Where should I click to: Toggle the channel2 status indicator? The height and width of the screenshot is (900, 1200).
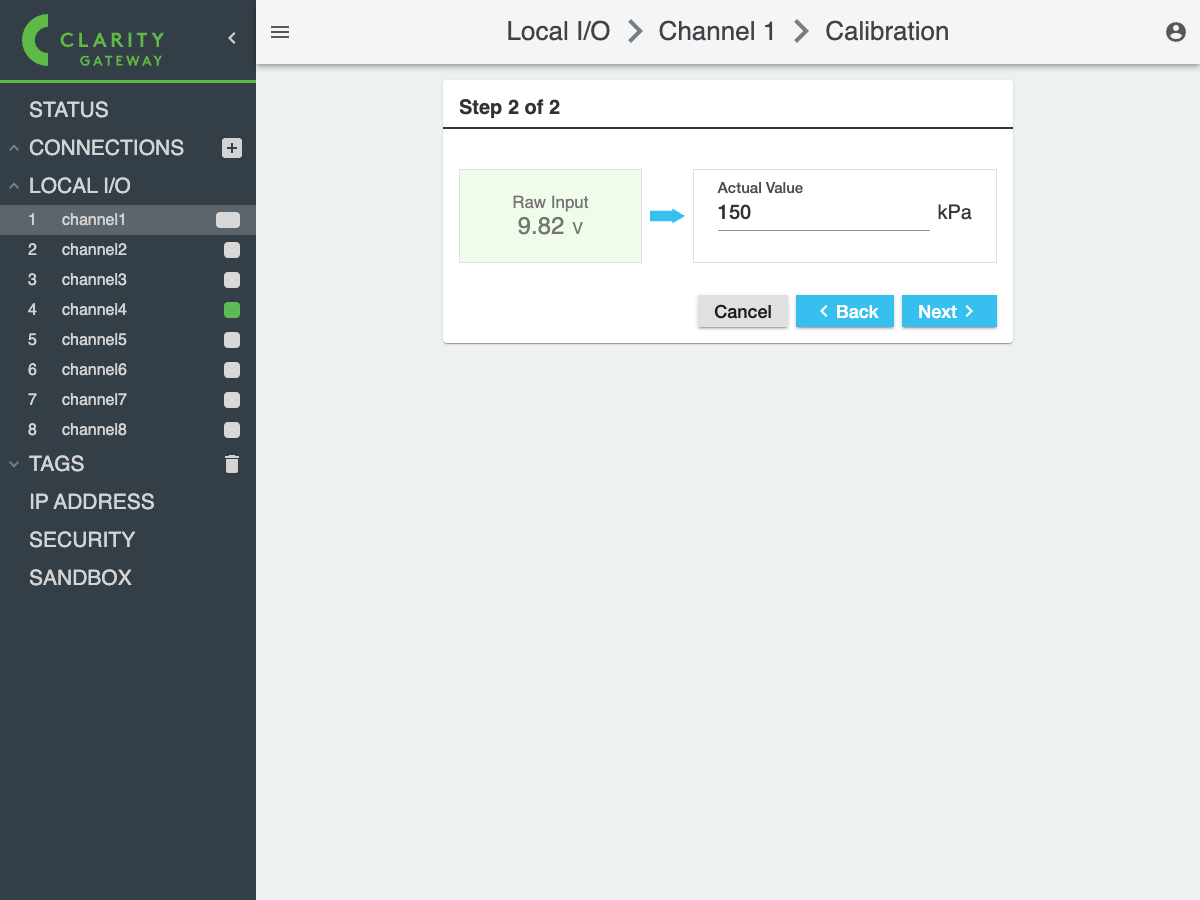(x=232, y=250)
